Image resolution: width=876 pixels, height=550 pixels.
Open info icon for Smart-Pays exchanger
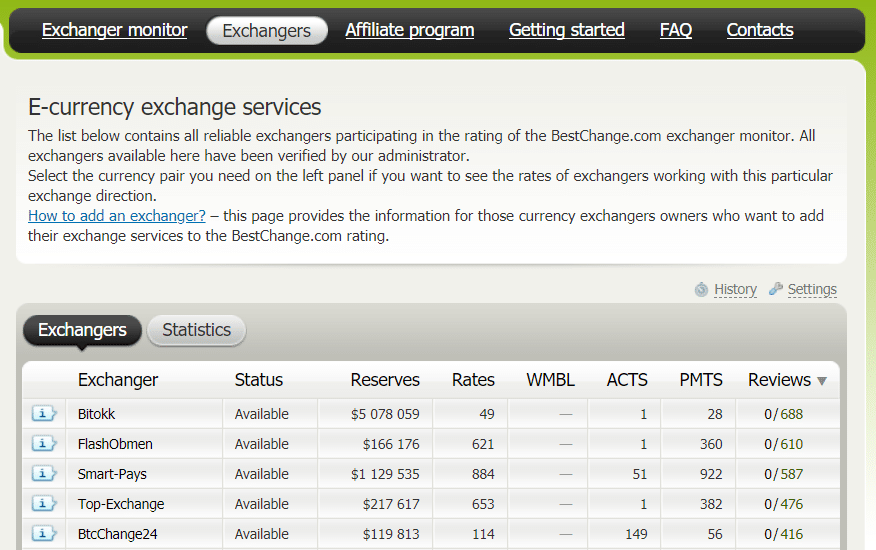point(44,474)
